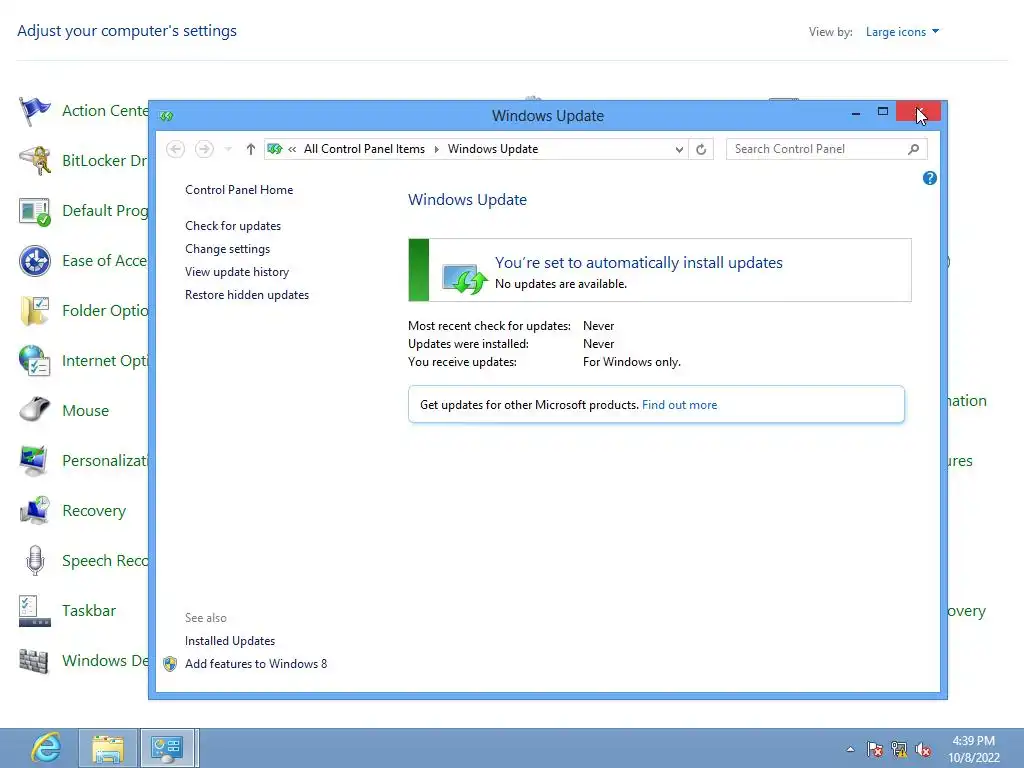Refresh the Windows Update page
Viewport: 1024px width, 768px height.
[x=701, y=150]
